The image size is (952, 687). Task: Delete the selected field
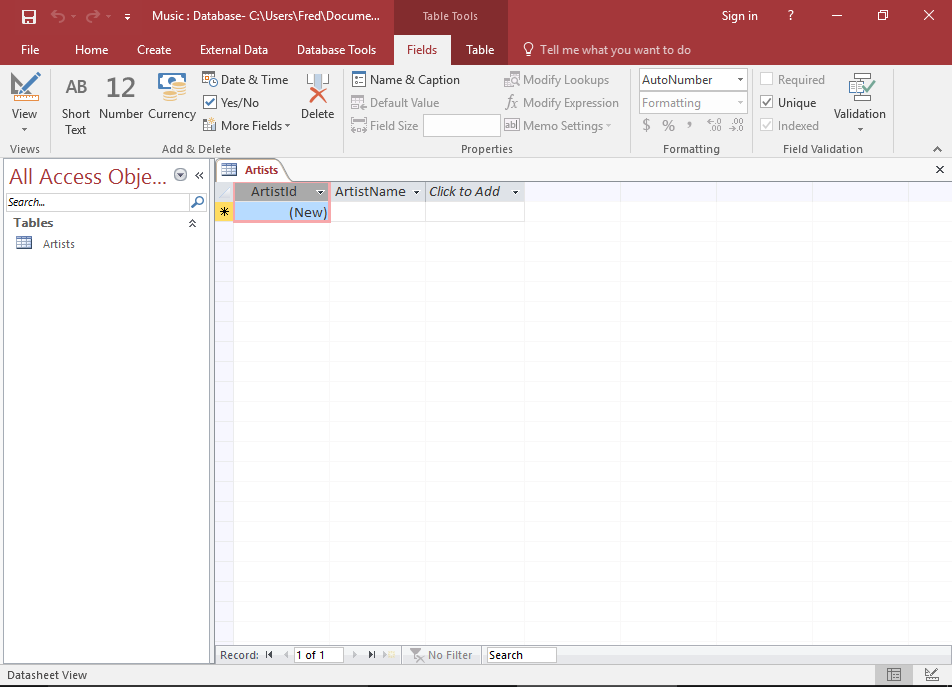point(318,97)
